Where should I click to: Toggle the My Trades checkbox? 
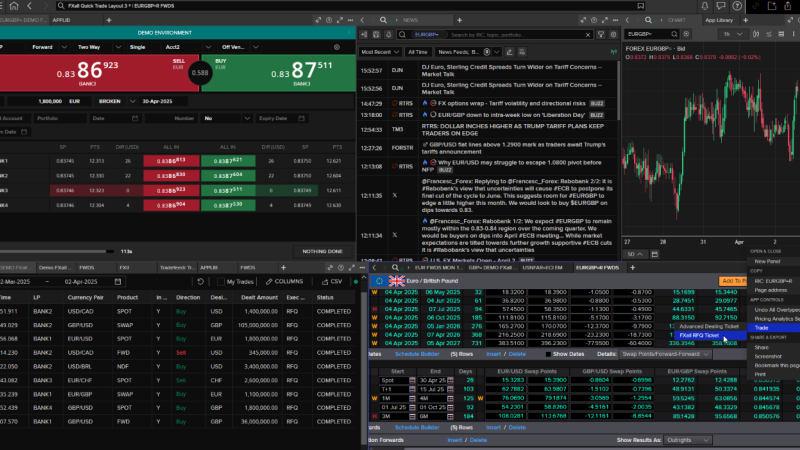220,282
